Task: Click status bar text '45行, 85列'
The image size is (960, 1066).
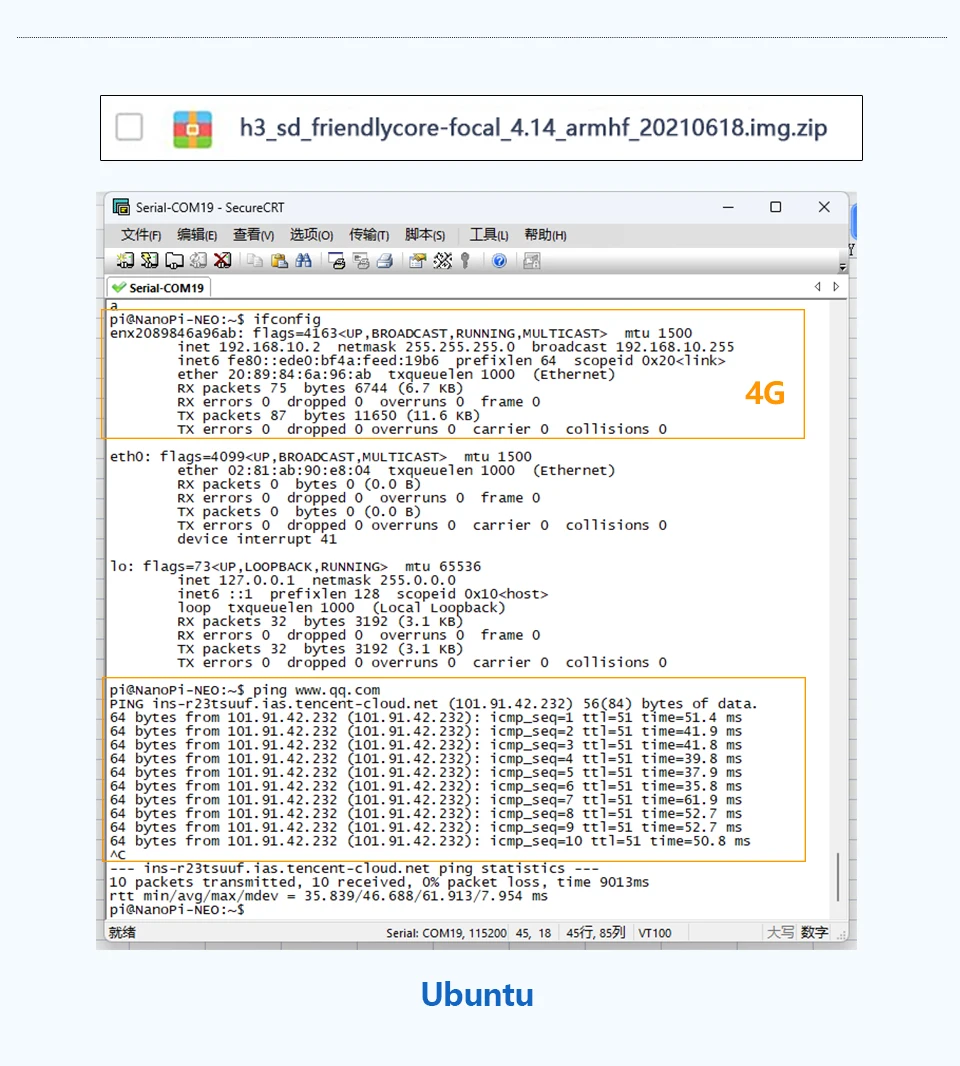Action: click(x=596, y=933)
